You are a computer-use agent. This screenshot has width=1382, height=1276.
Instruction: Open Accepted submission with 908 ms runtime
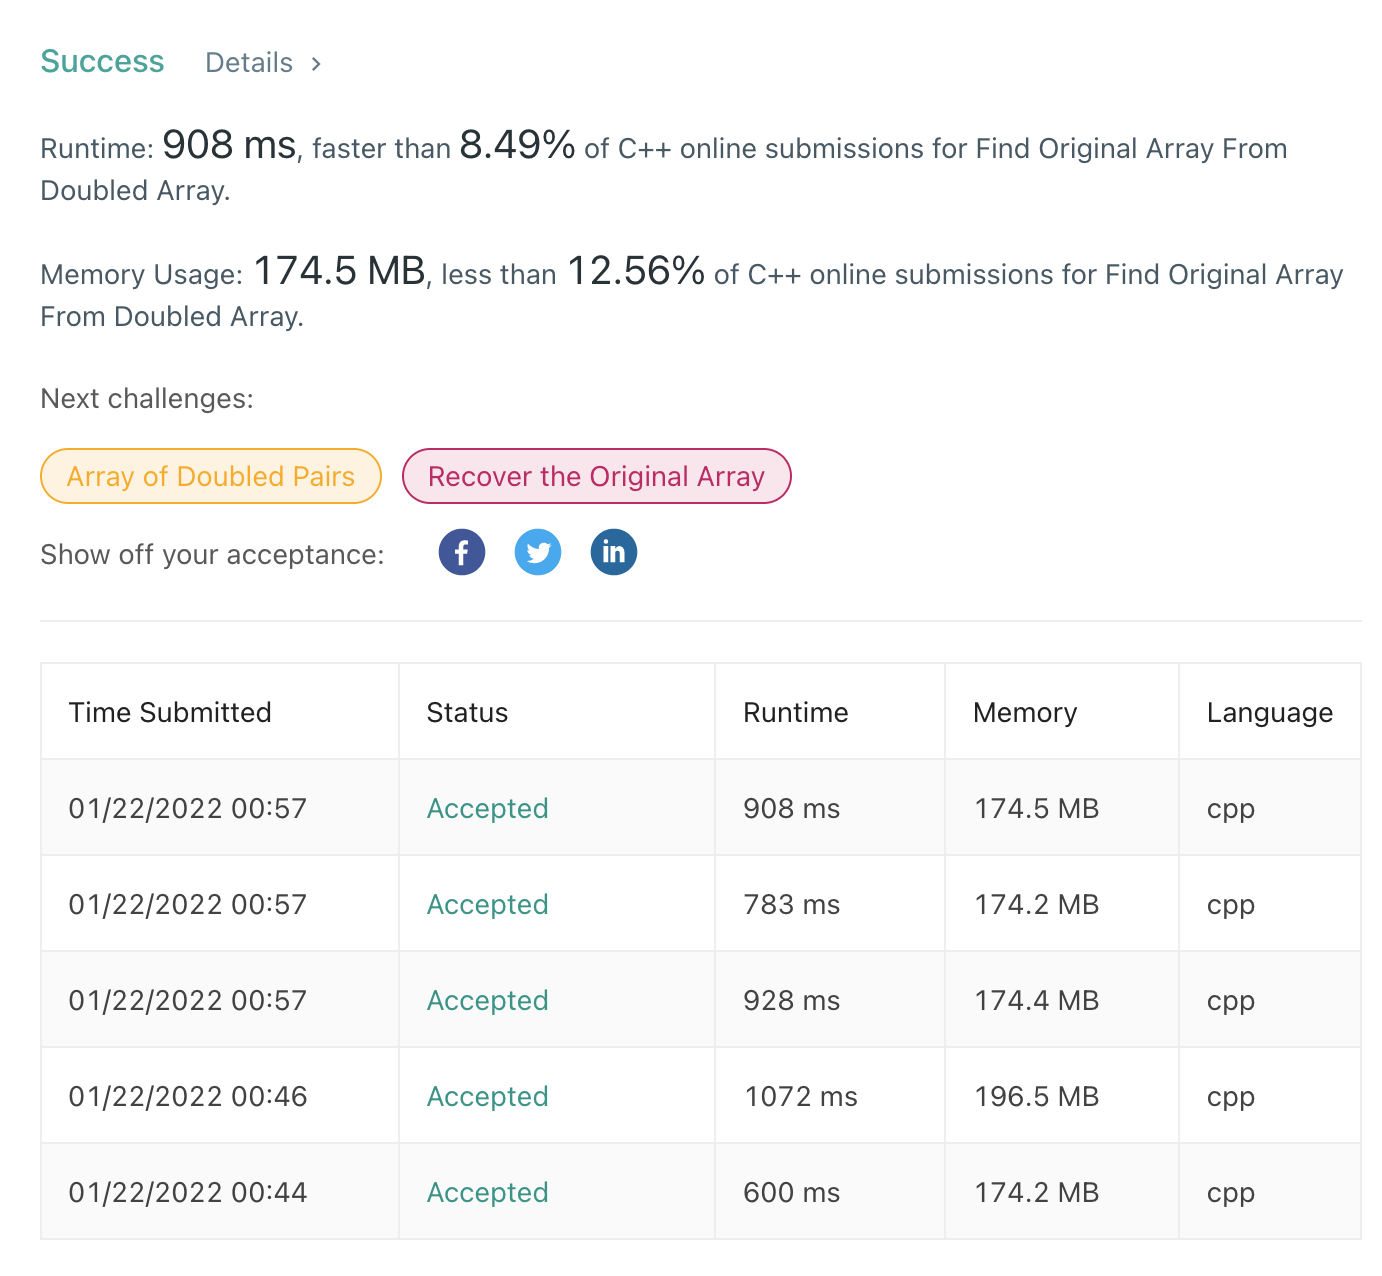point(487,808)
